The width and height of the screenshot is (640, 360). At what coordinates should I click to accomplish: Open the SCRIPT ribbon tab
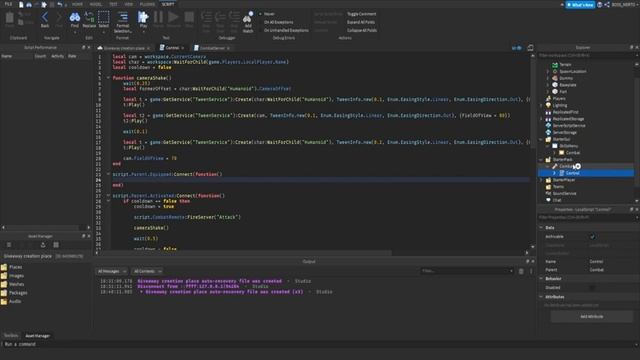168,4
